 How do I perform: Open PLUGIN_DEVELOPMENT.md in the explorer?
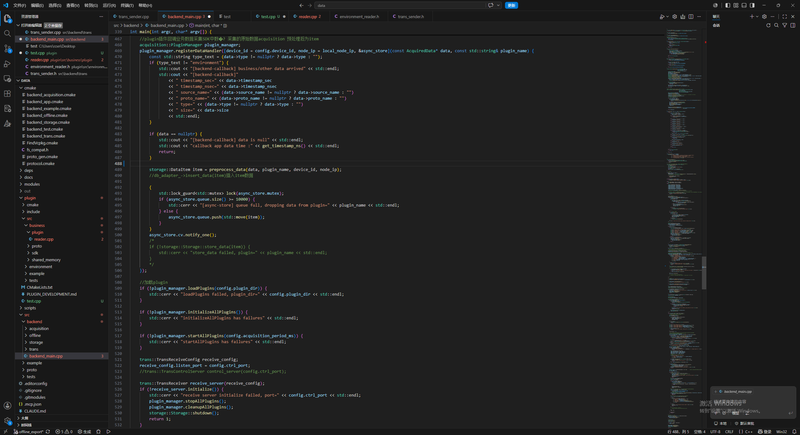point(51,294)
